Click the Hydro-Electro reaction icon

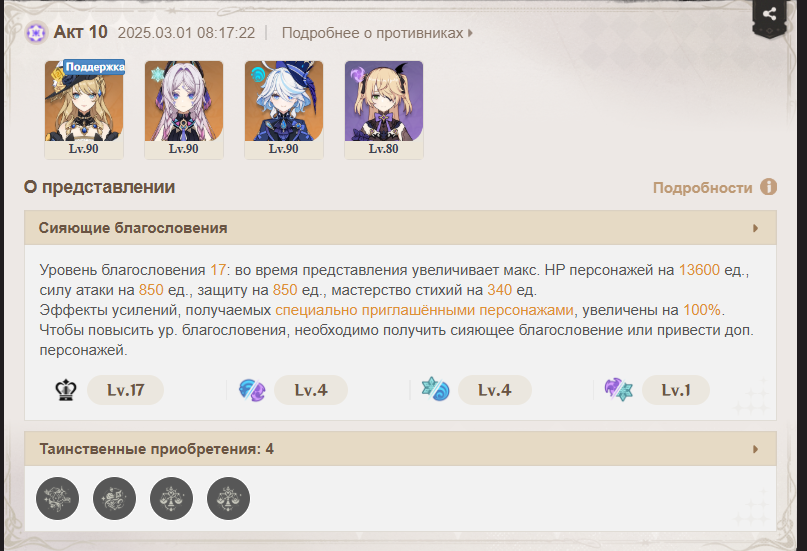[252, 390]
